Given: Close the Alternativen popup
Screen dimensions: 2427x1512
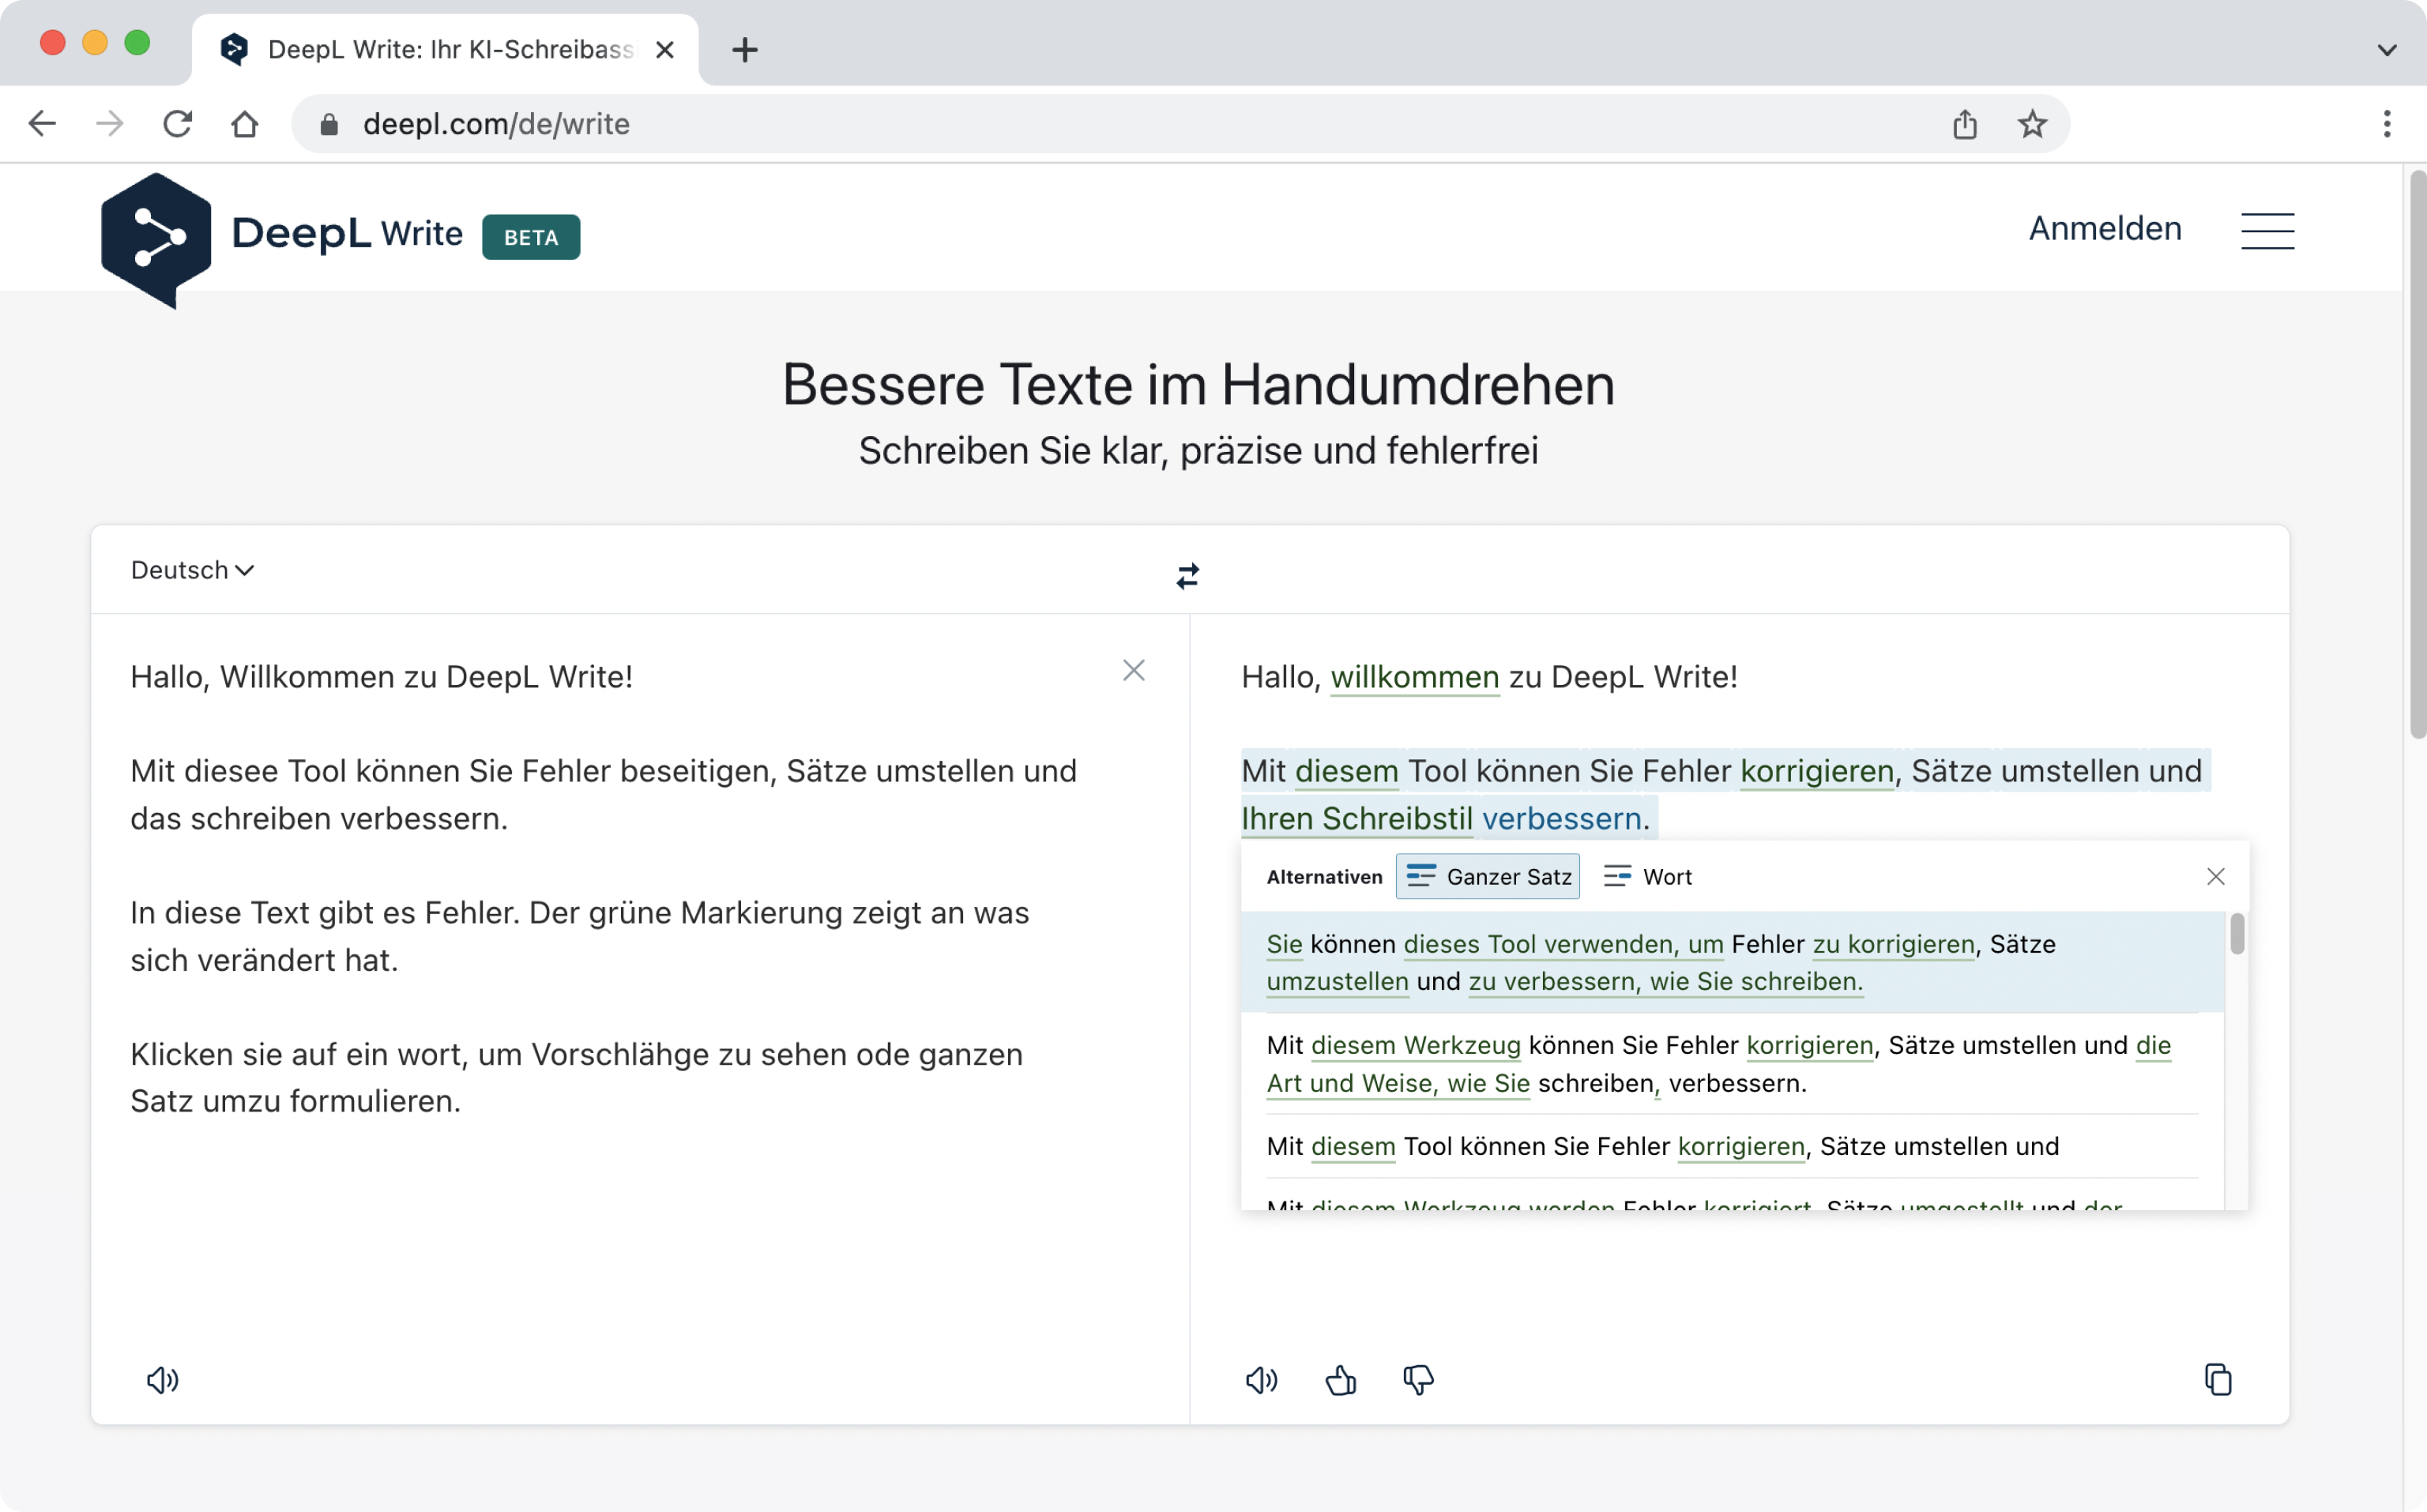Looking at the screenshot, I should point(2215,877).
